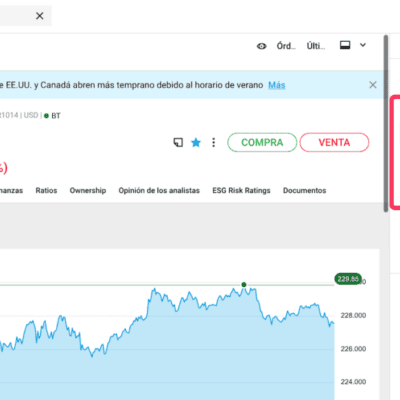
Task: Select the Documentos tab
Action: point(305,191)
